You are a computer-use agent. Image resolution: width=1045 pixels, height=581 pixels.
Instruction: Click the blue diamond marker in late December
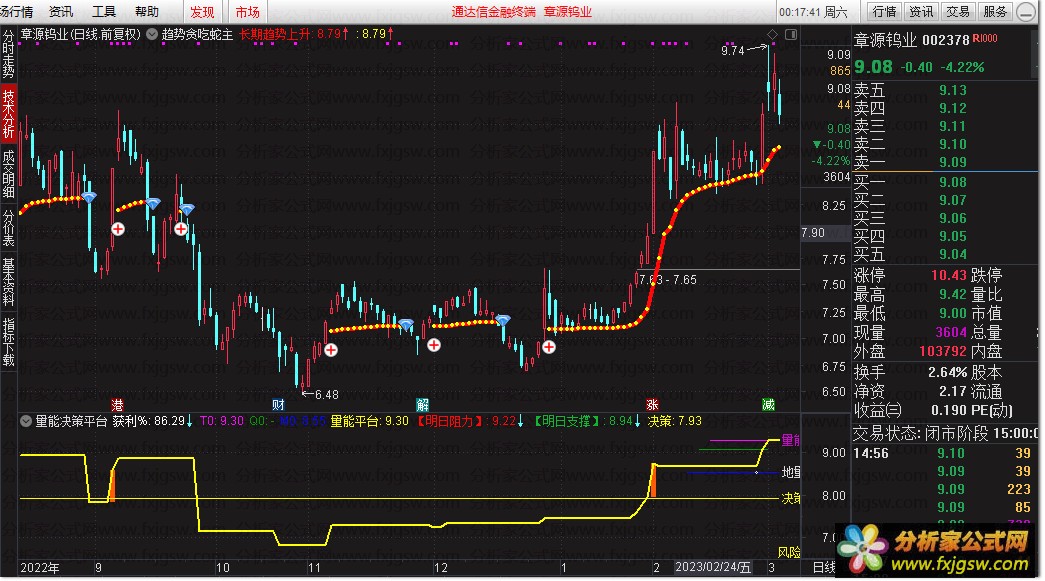pos(503,320)
